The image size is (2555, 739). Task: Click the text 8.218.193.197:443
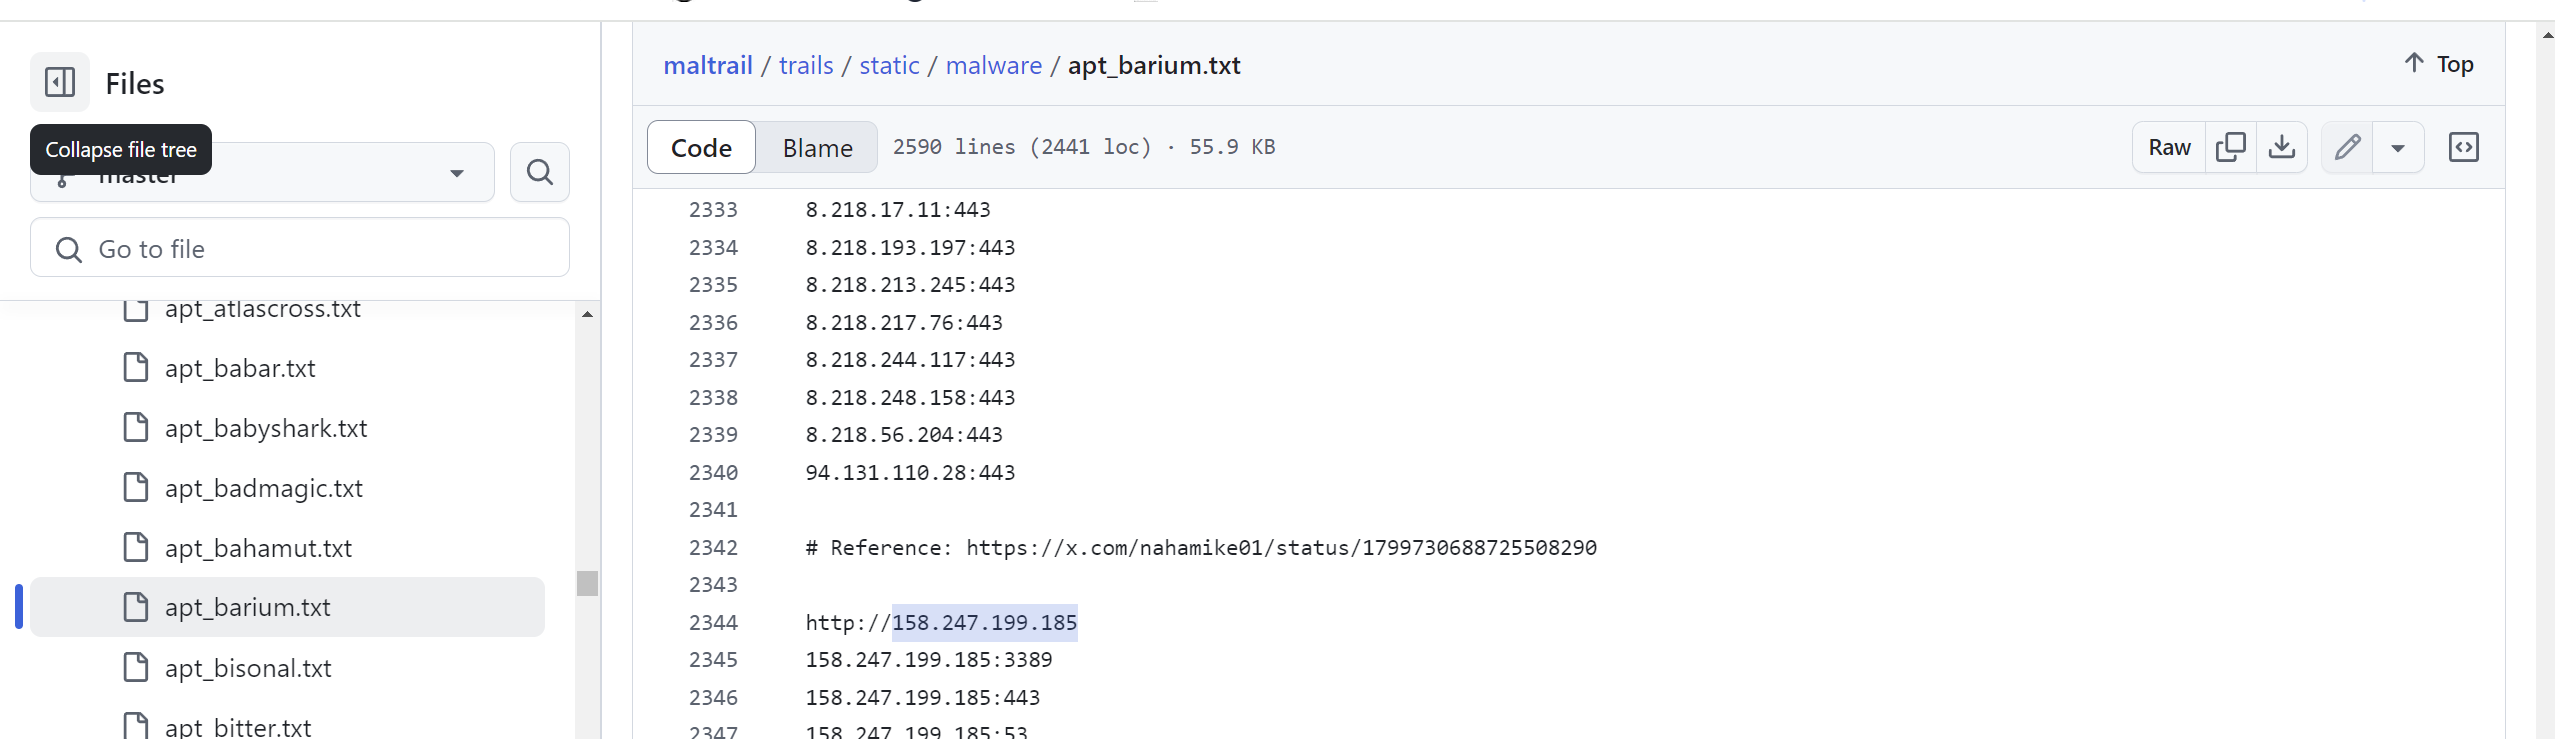(x=910, y=247)
